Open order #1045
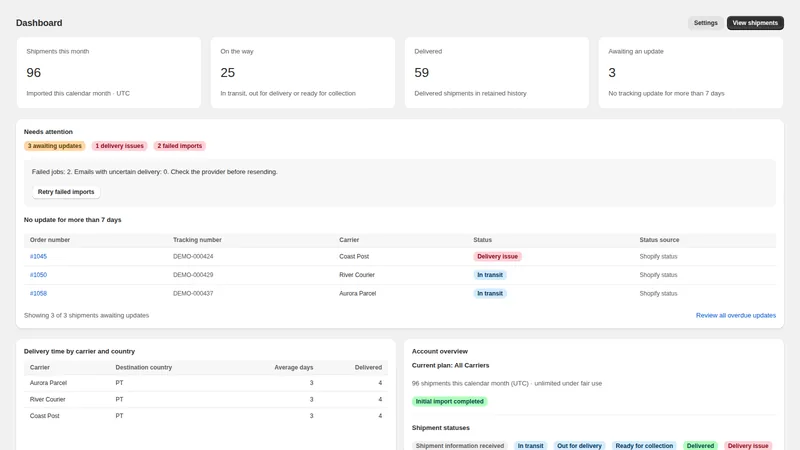The height and width of the screenshot is (450, 800). 38,257
